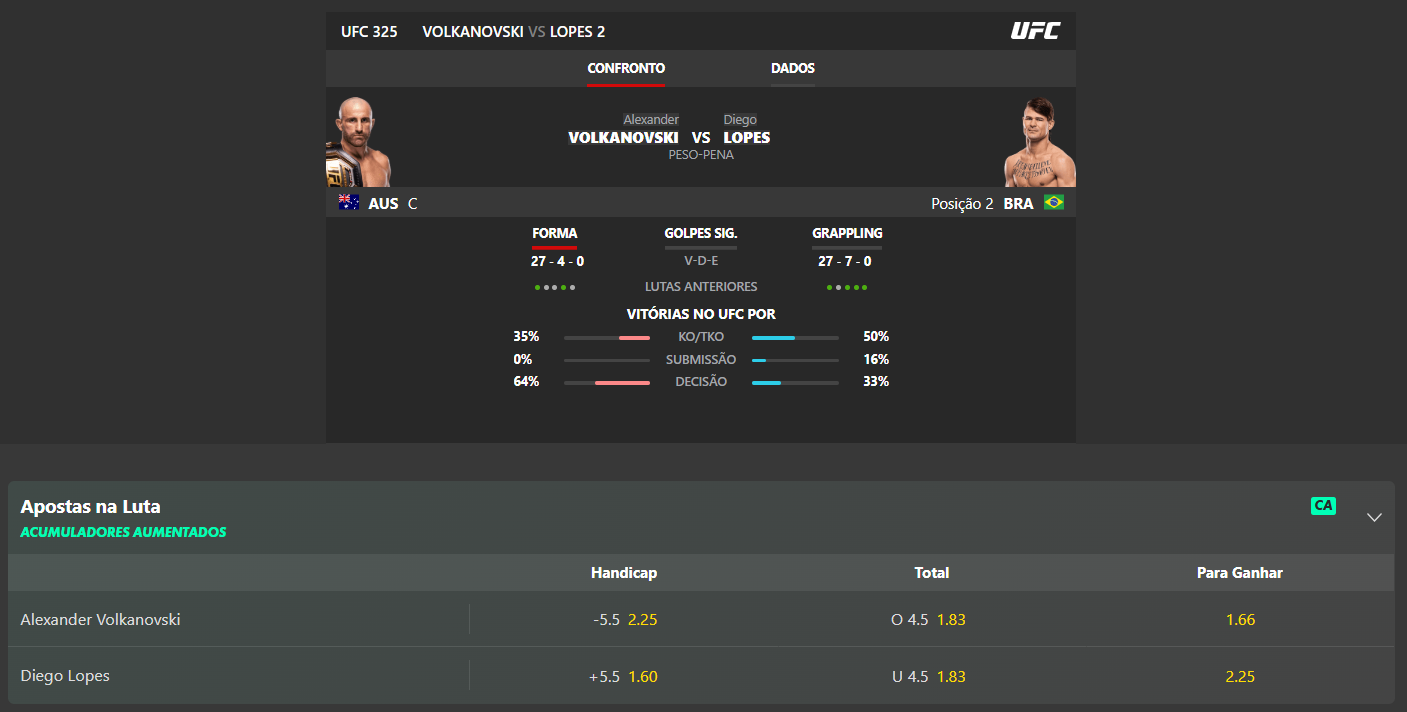Click the green CA badge icon
Viewport: 1407px width, 712px height.
click(x=1323, y=506)
